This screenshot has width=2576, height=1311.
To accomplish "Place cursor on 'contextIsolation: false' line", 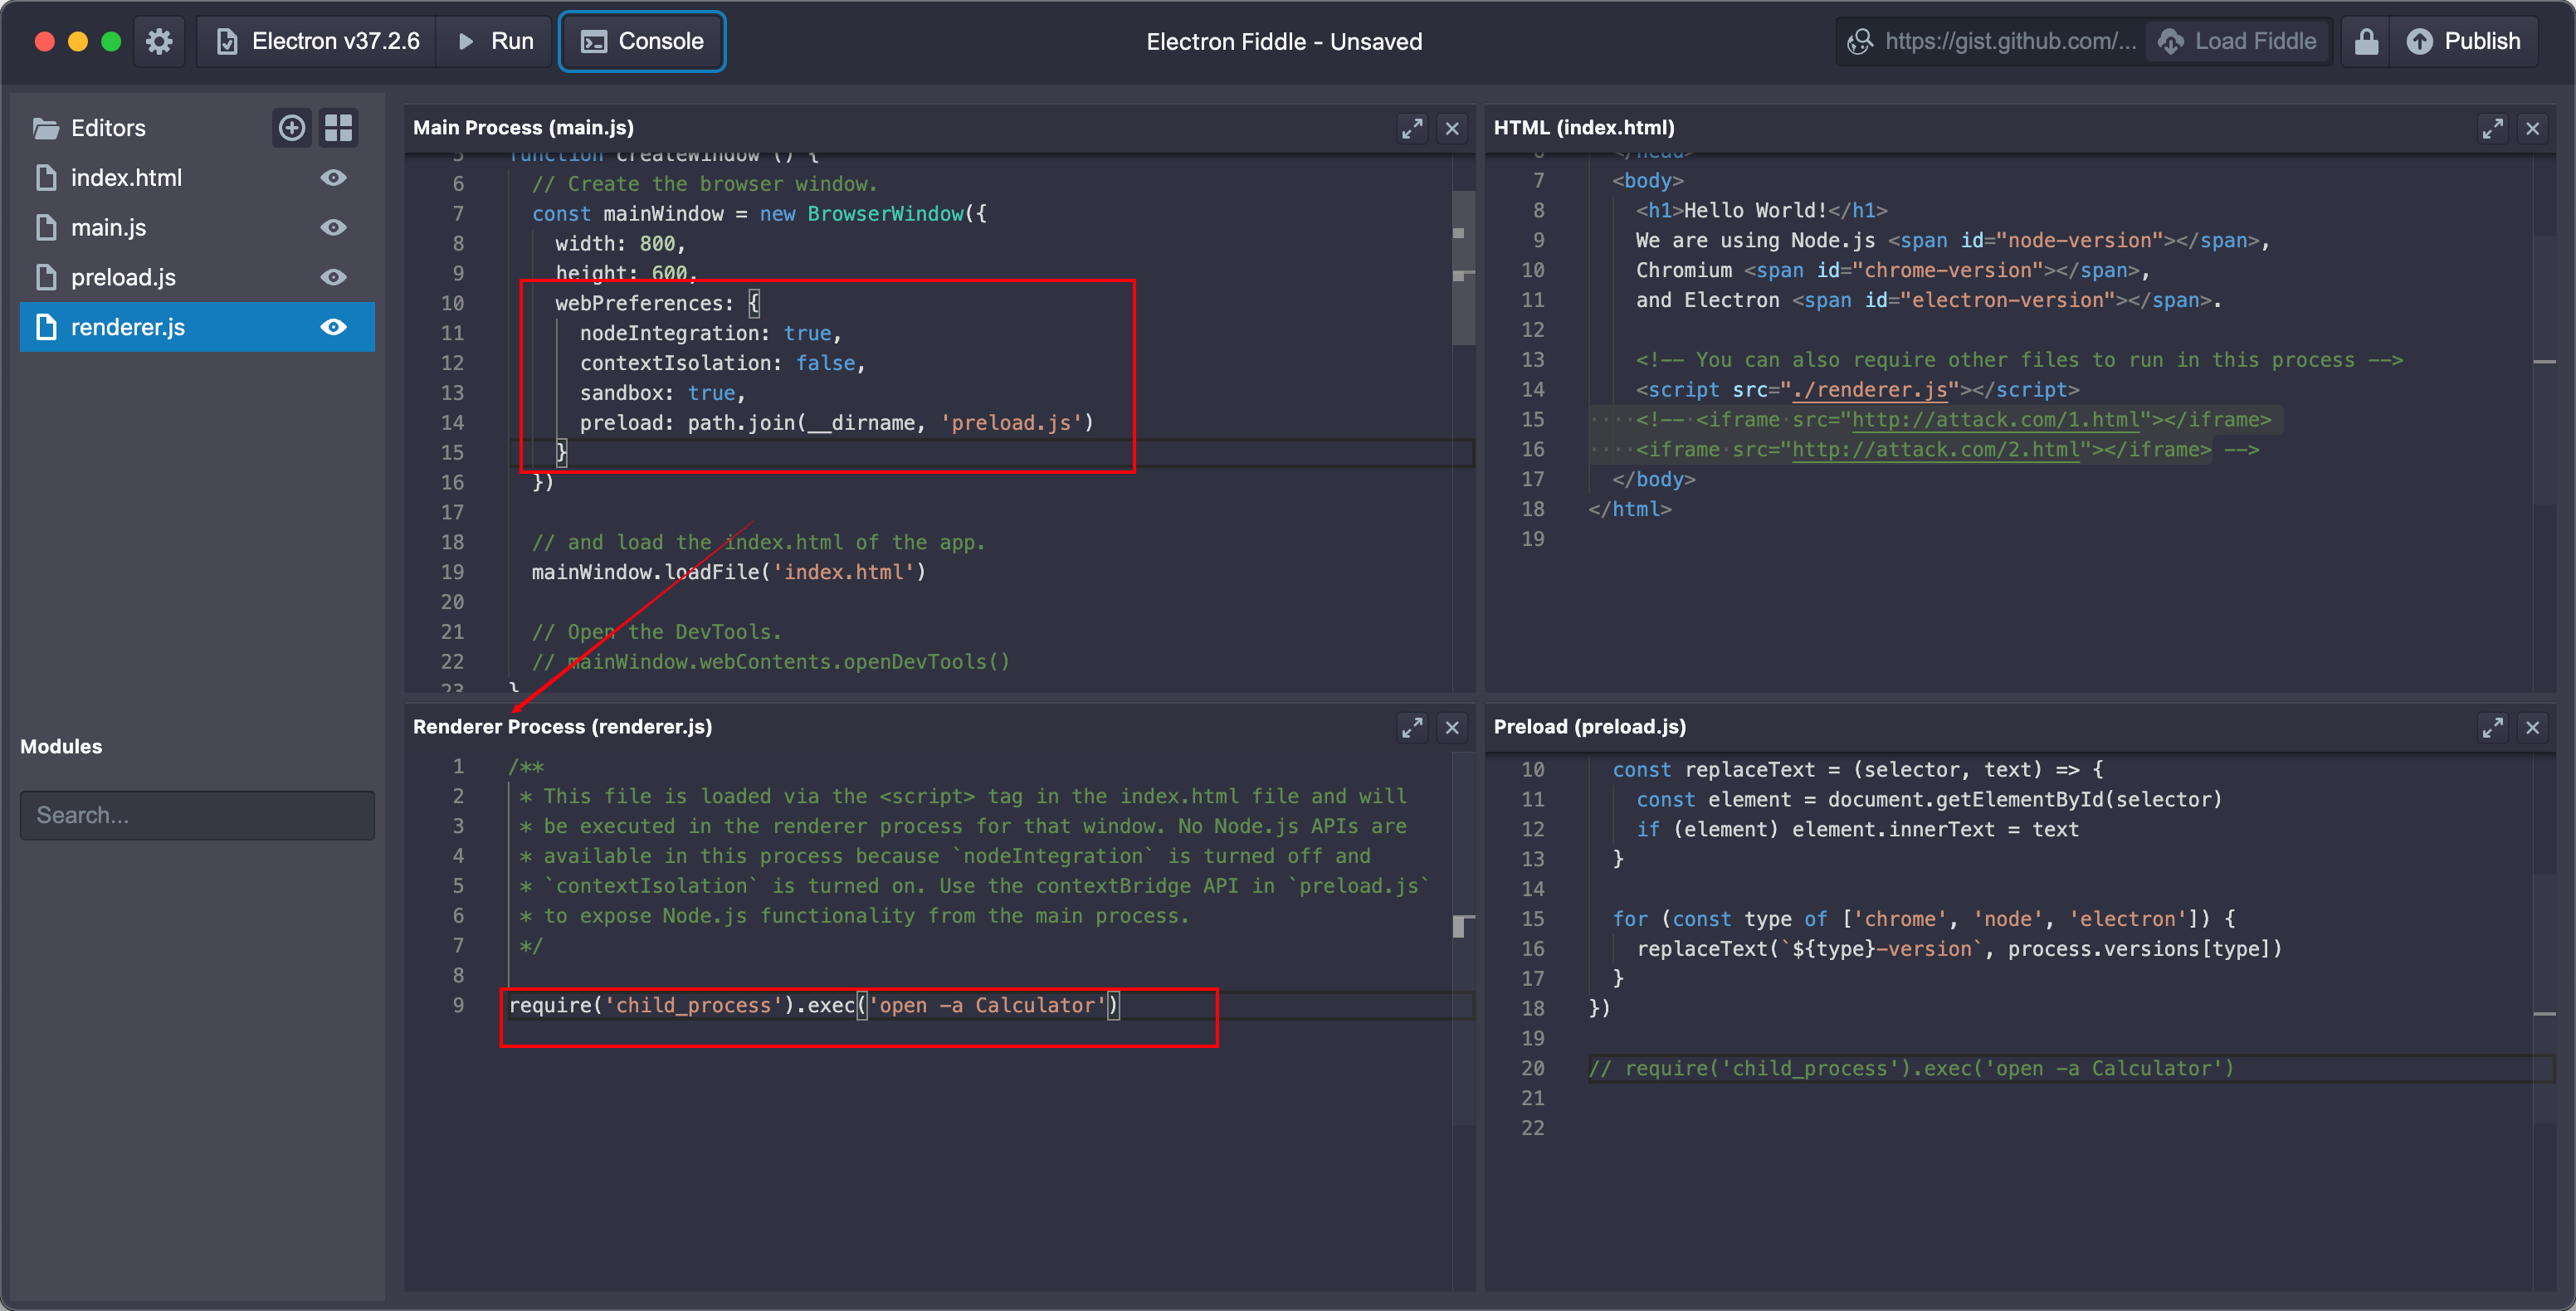I will coord(722,363).
